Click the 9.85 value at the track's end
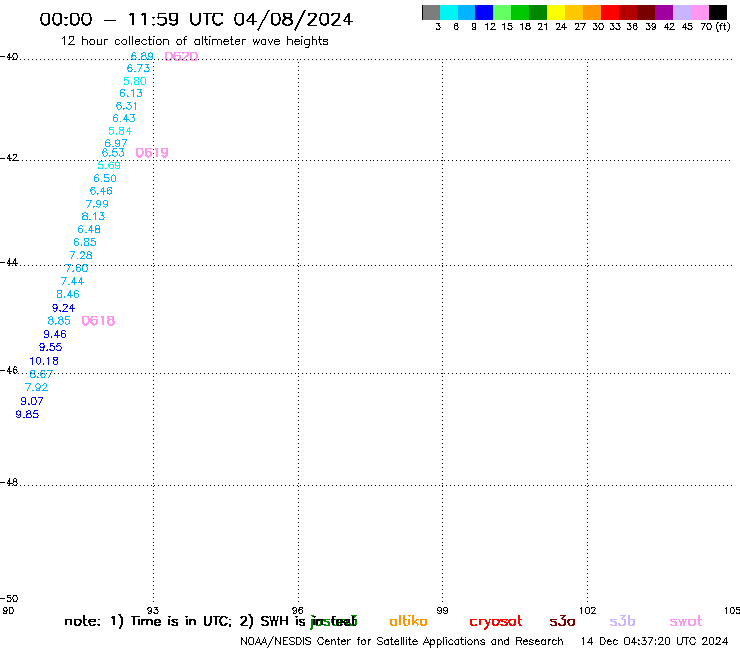 click(x=27, y=414)
